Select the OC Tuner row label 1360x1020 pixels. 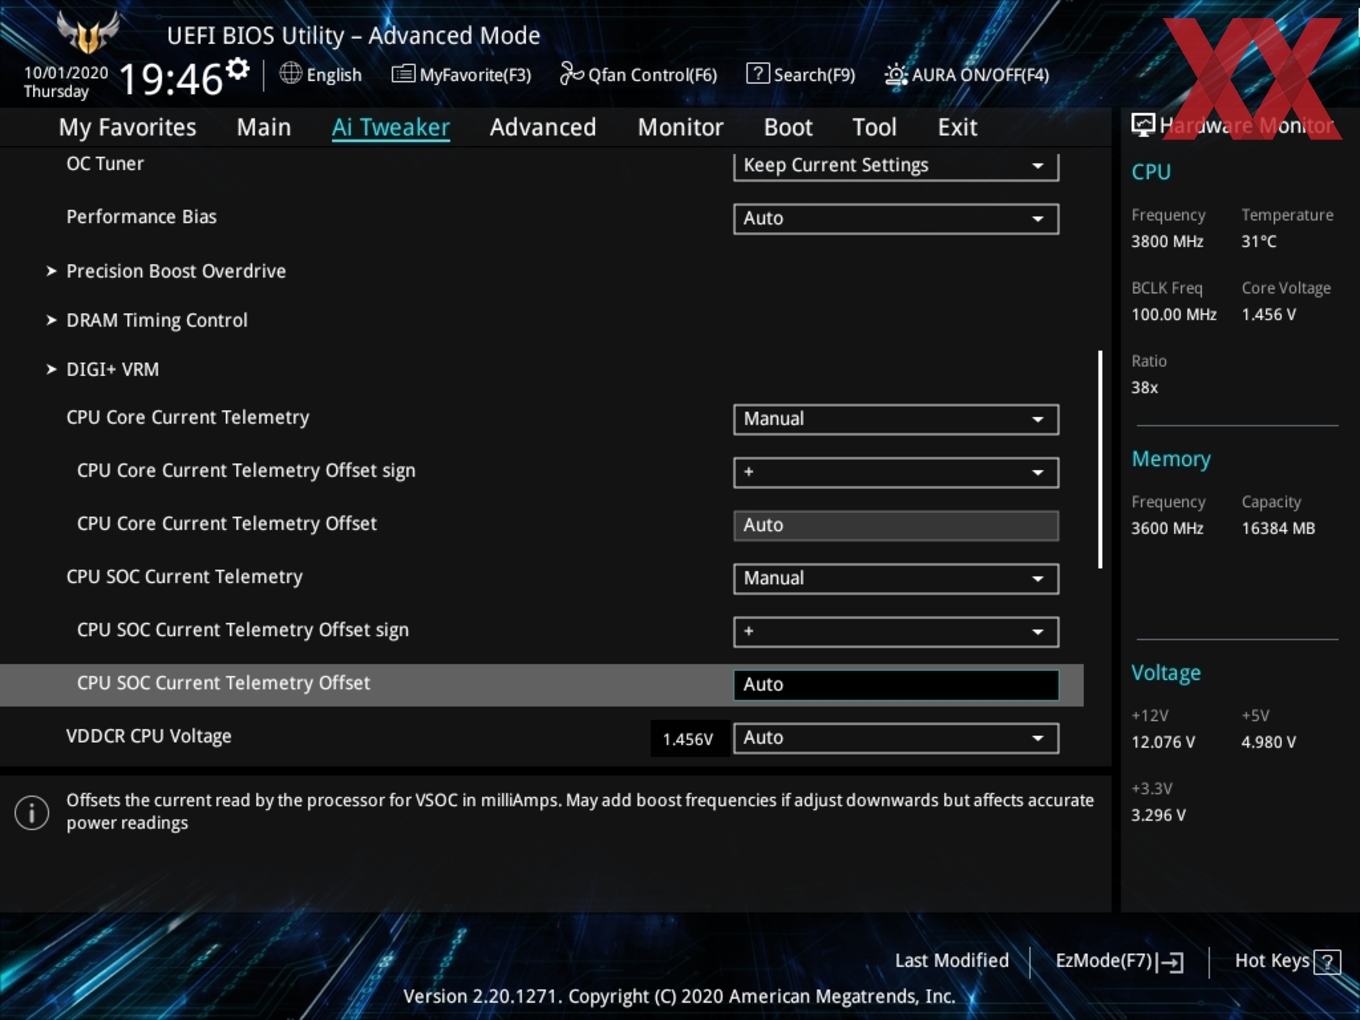click(x=105, y=164)
